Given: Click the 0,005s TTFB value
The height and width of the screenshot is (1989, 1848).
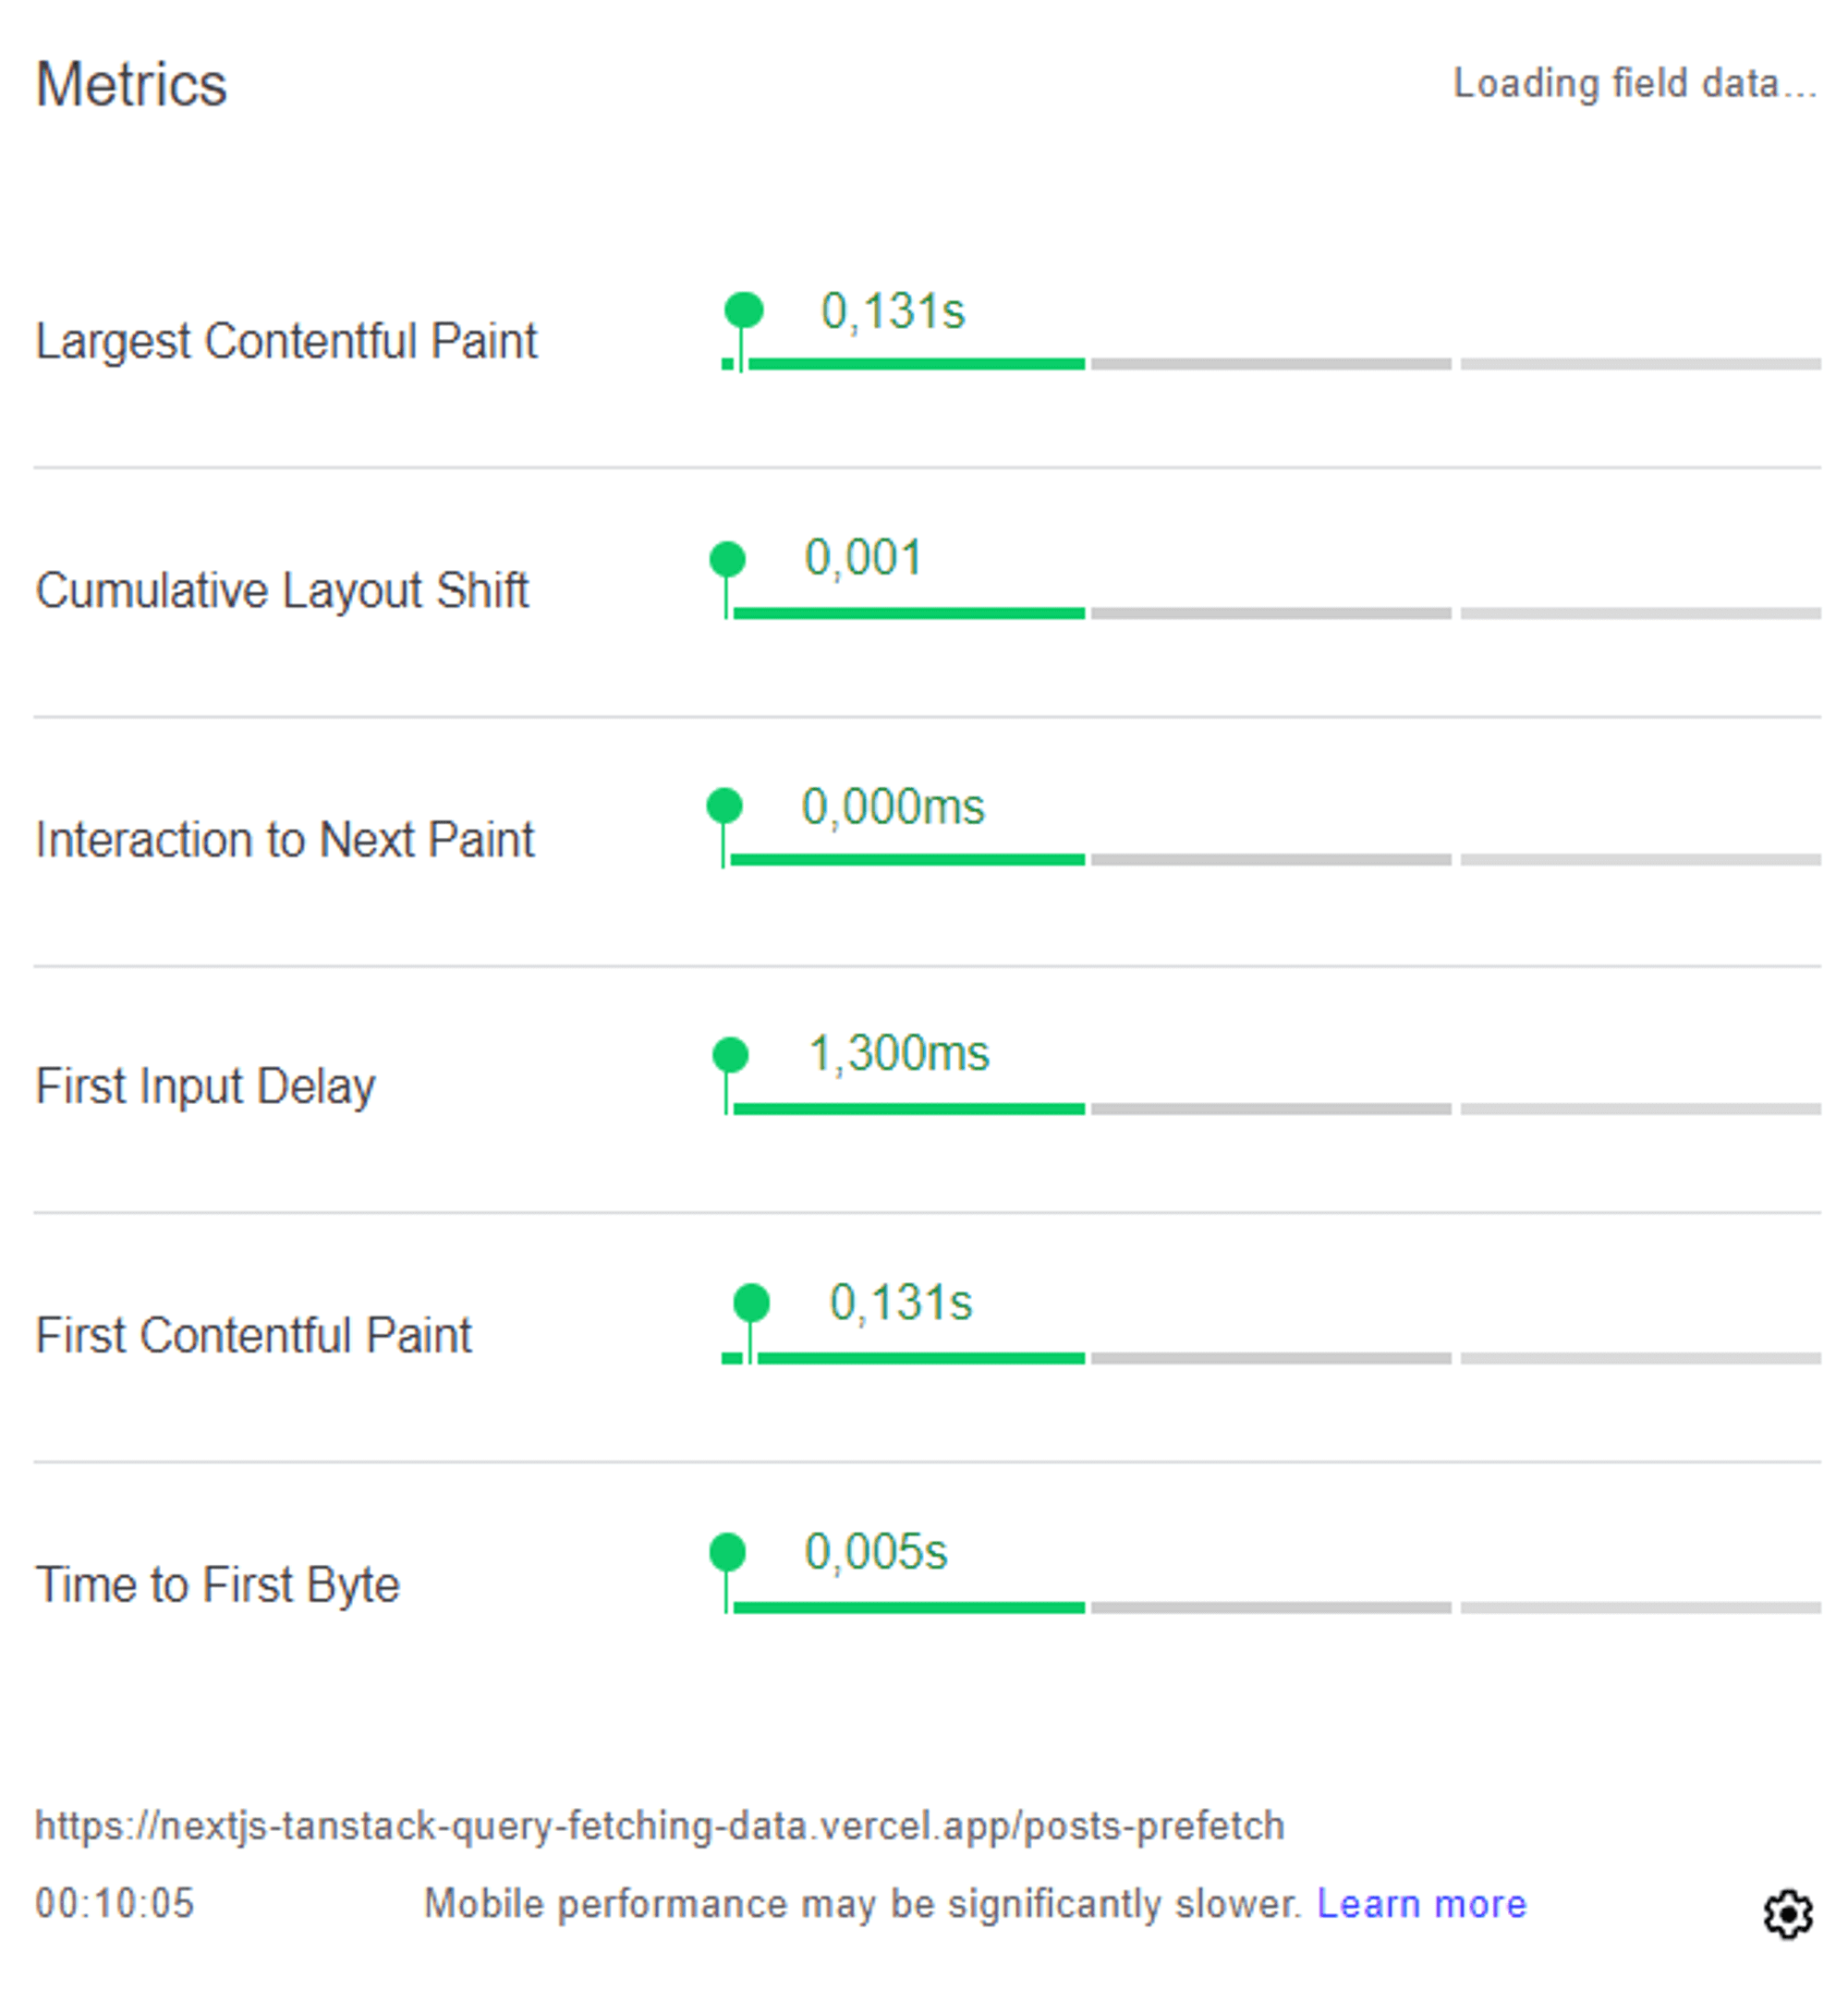Looking at the screenshot, I should pyautogui.click(x=876, y=1552).
